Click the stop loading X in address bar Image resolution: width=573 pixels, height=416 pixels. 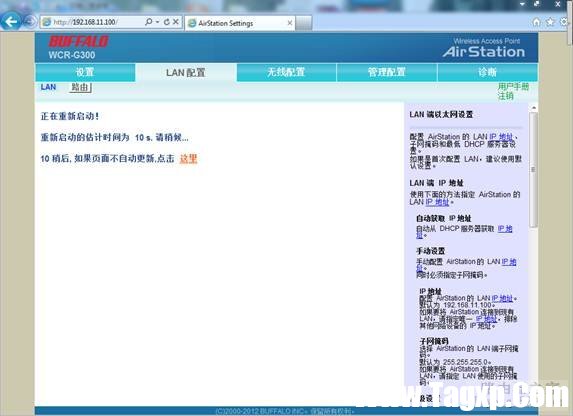tap(176, 22)
